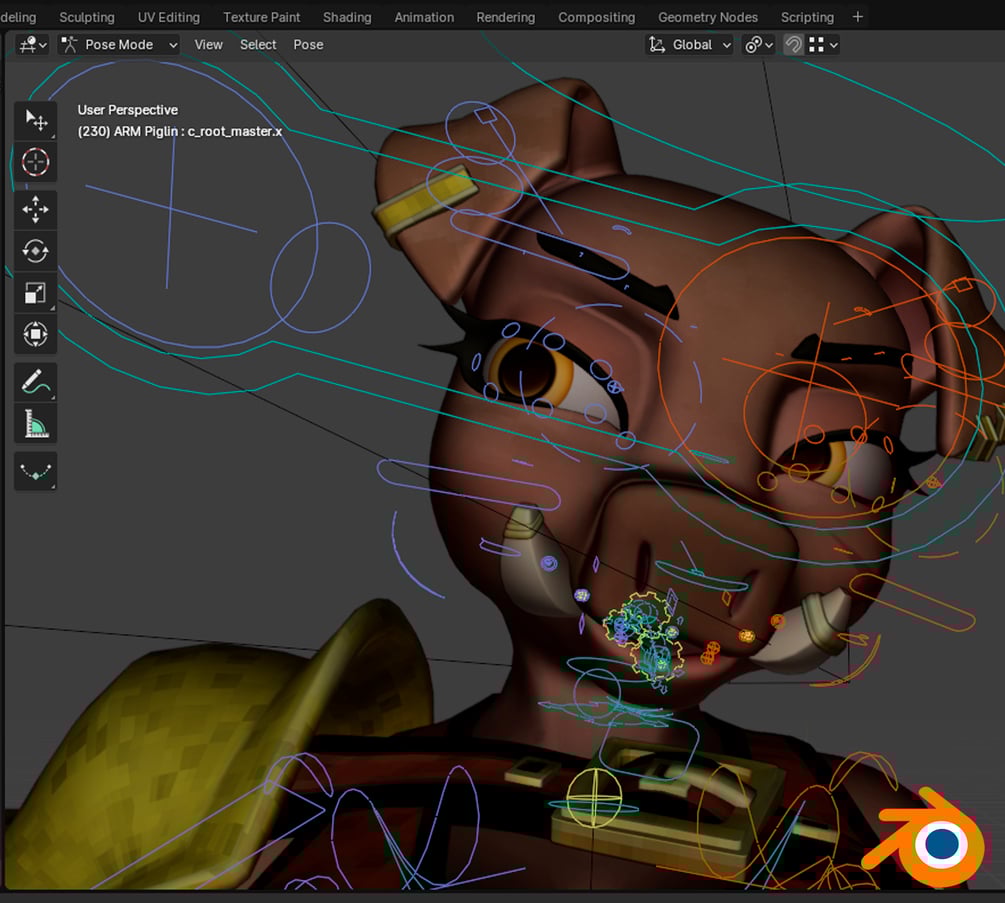Screen dimensions: 1005x903
Task: Switch to the Animation workspace tab
Action: (424, 17)
